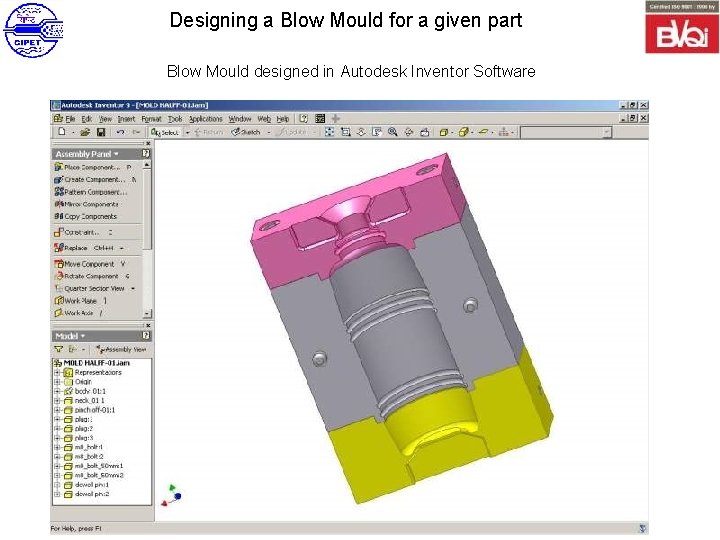Click the Assembly Panel help icon
This screenshot has width=720, height=540.
[x=146, y=154]
